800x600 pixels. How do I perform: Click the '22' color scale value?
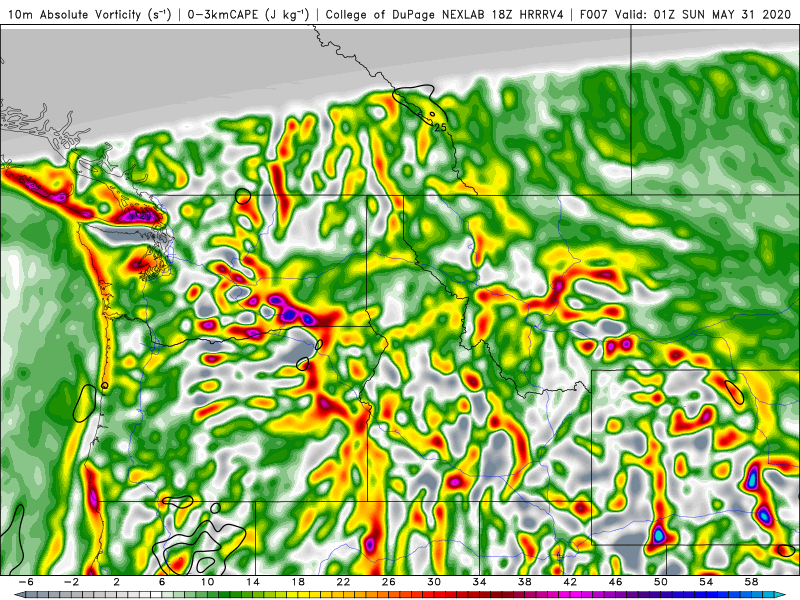pos(343,582)
